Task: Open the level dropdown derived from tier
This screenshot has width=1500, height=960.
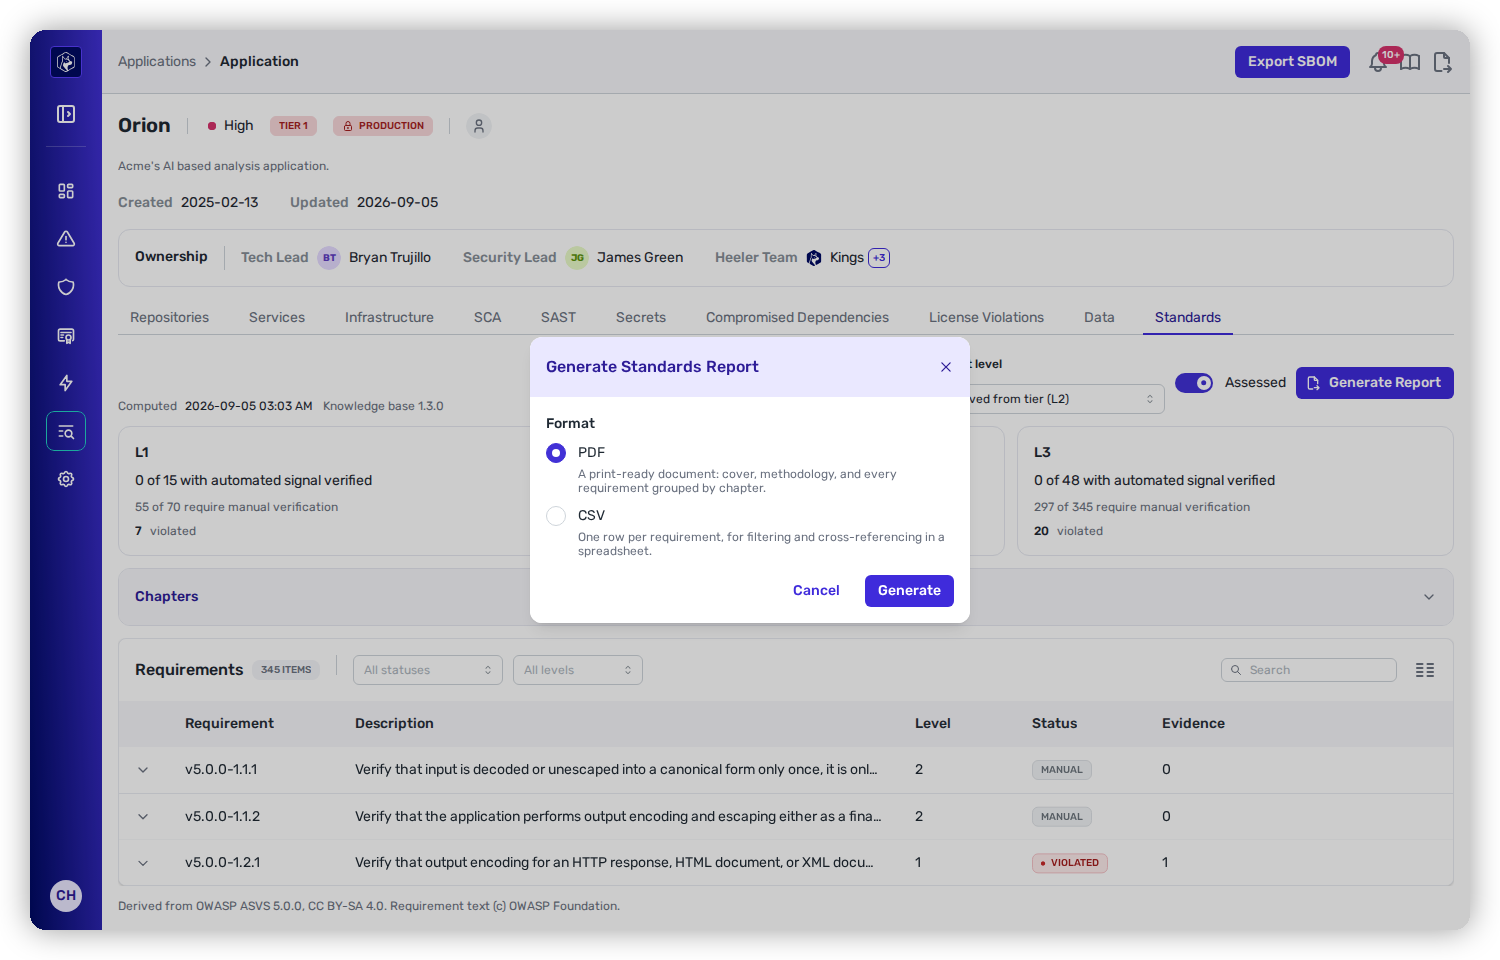Action: point(1066,399)
